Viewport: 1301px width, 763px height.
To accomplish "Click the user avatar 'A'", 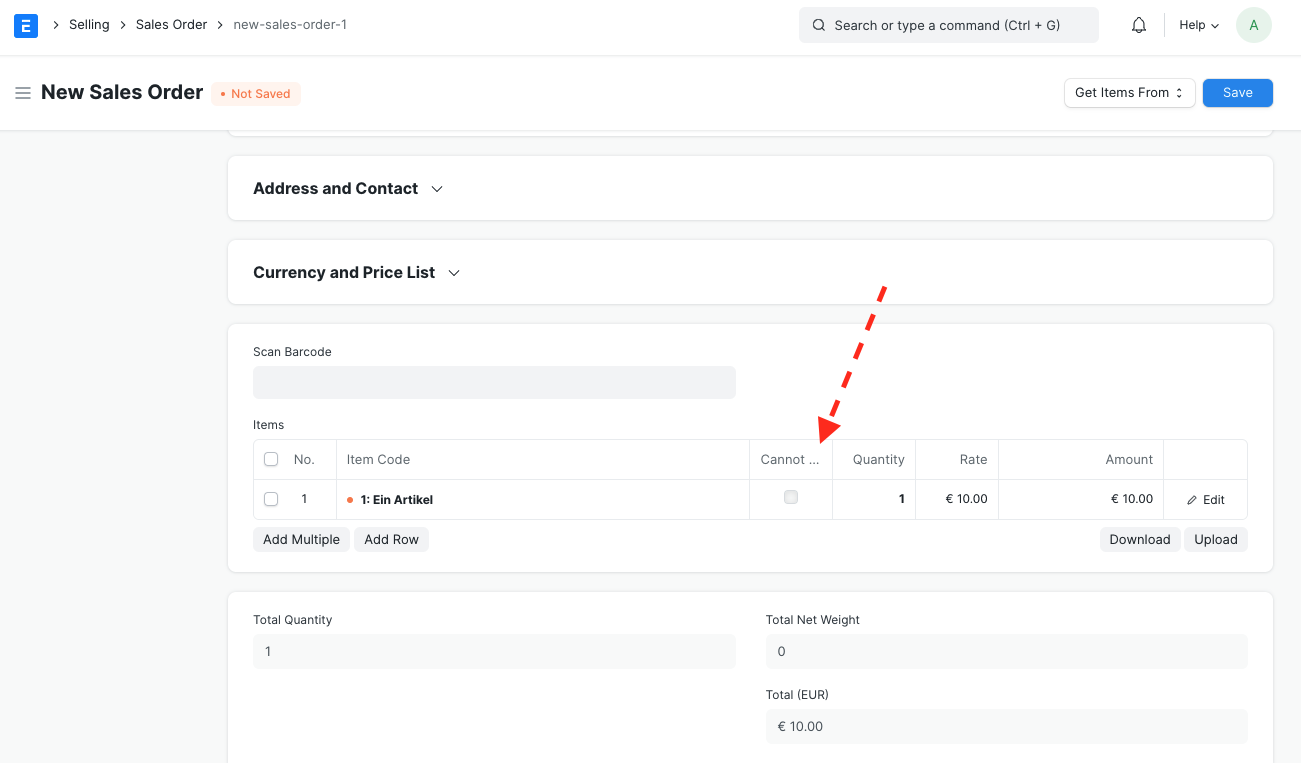I will pyautogui.click(x=1254, y=25).
